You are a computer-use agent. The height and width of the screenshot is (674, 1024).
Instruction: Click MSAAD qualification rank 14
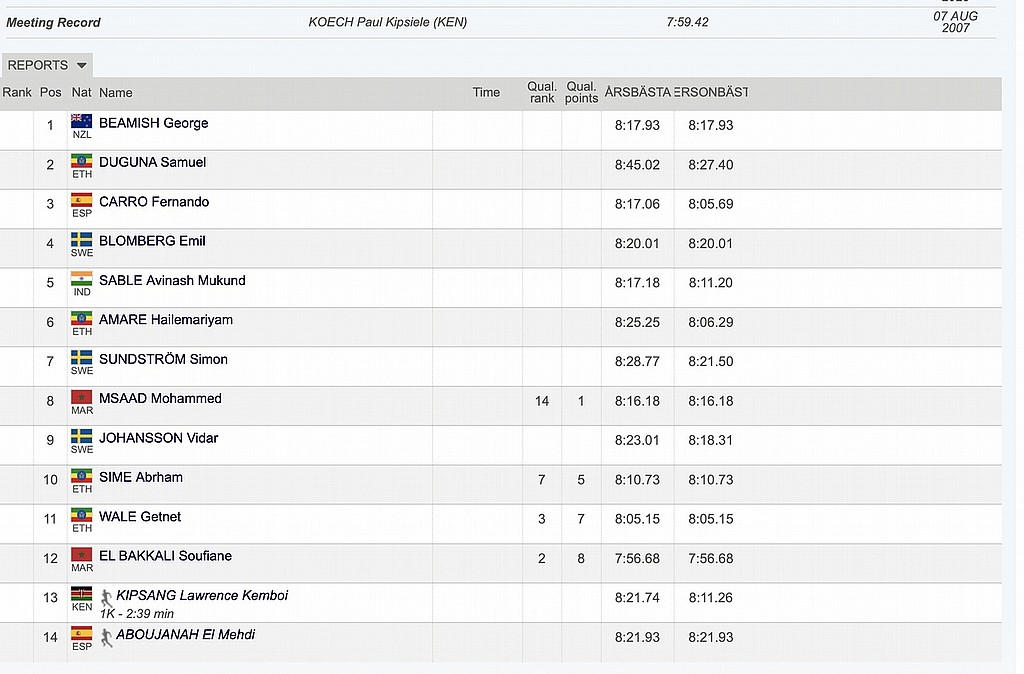click(x=542, y=402)
